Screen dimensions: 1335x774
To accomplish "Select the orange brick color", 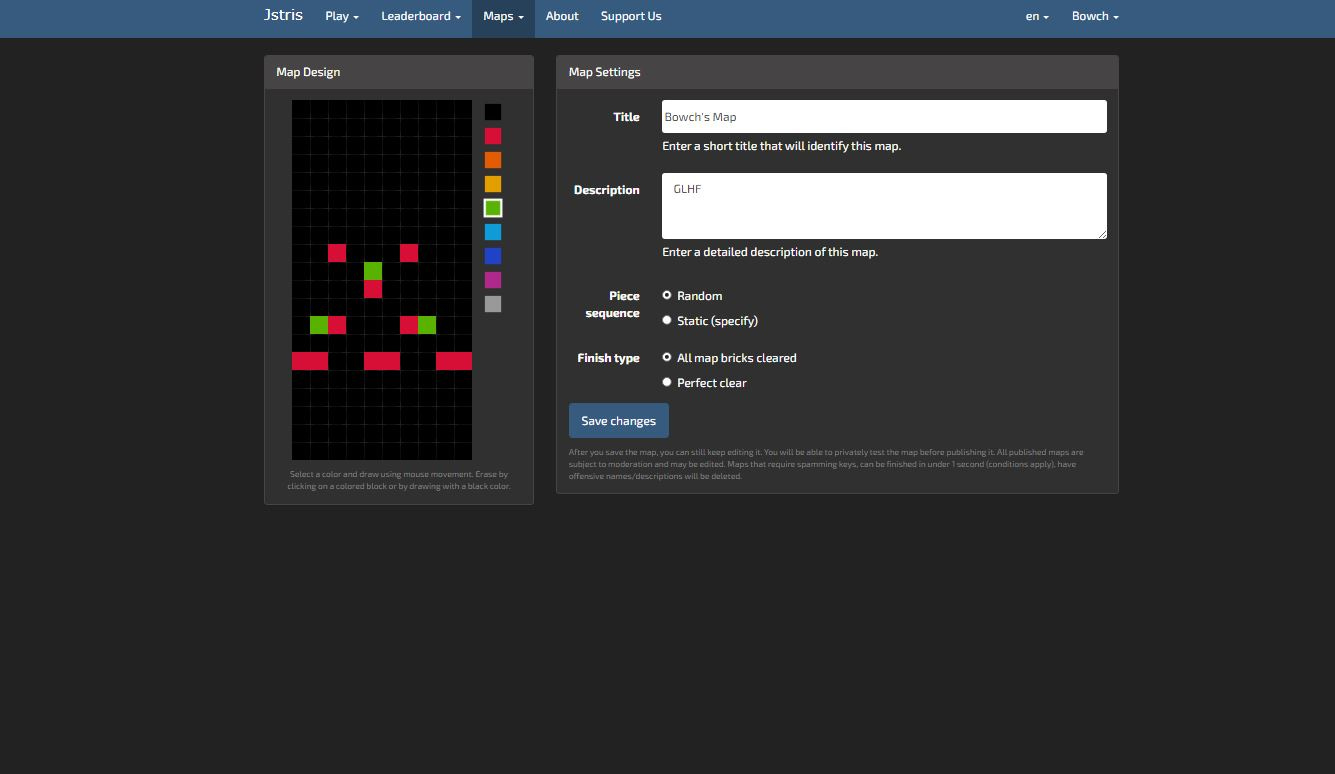I will pos(493,159).
